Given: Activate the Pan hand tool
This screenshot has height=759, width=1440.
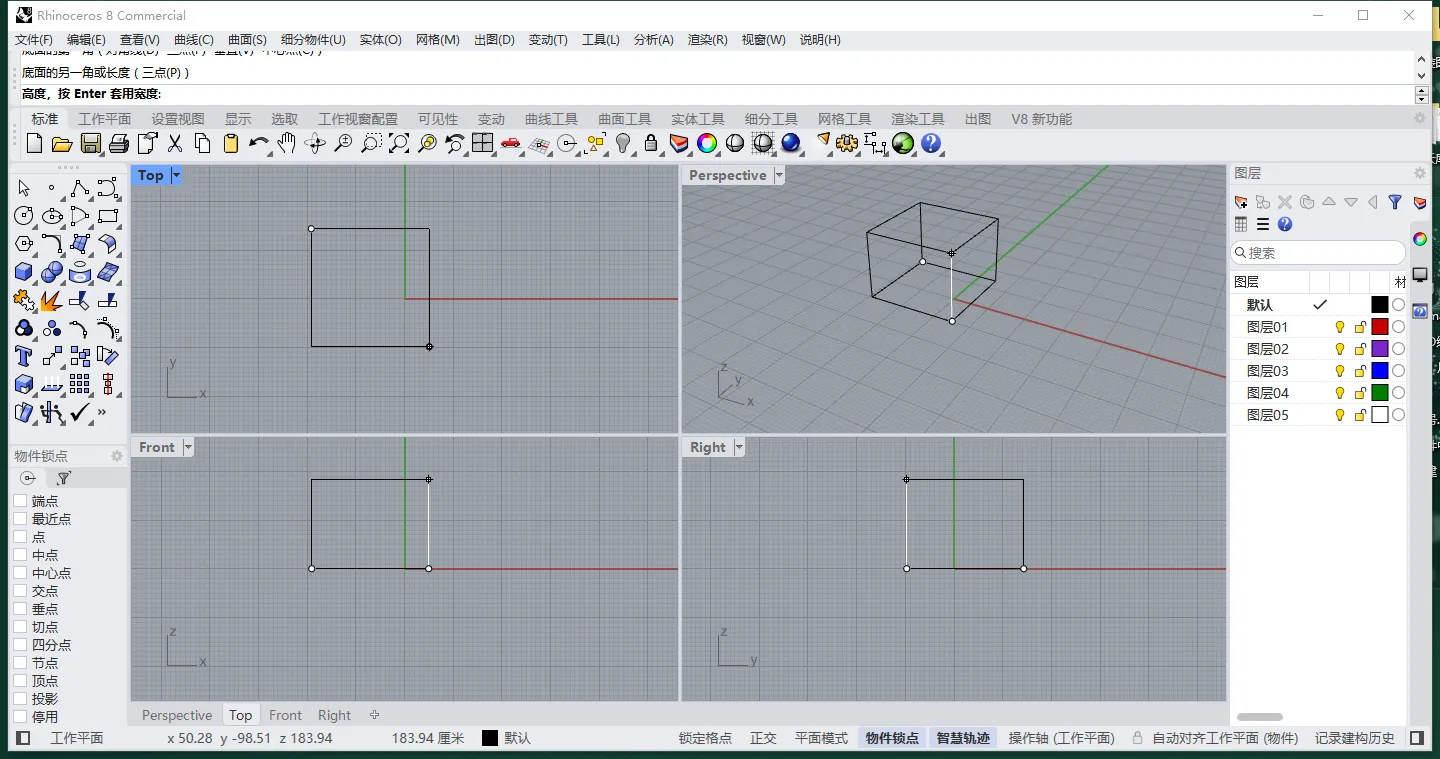Looking at the screenshot, I should tap(287, 143).
